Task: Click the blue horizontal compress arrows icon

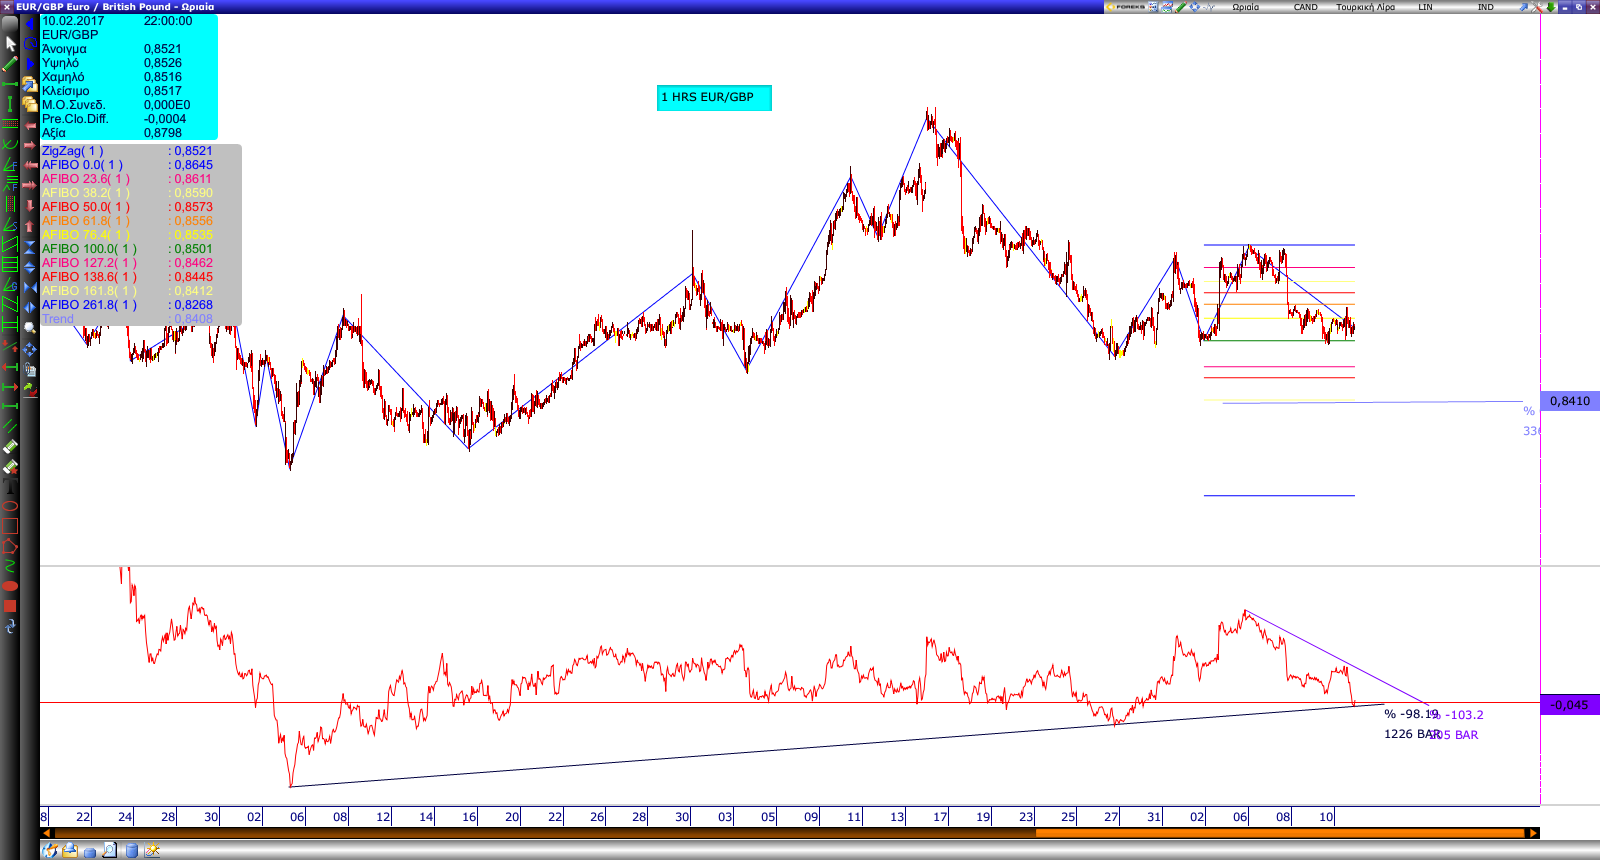Action: pos(29,287)
